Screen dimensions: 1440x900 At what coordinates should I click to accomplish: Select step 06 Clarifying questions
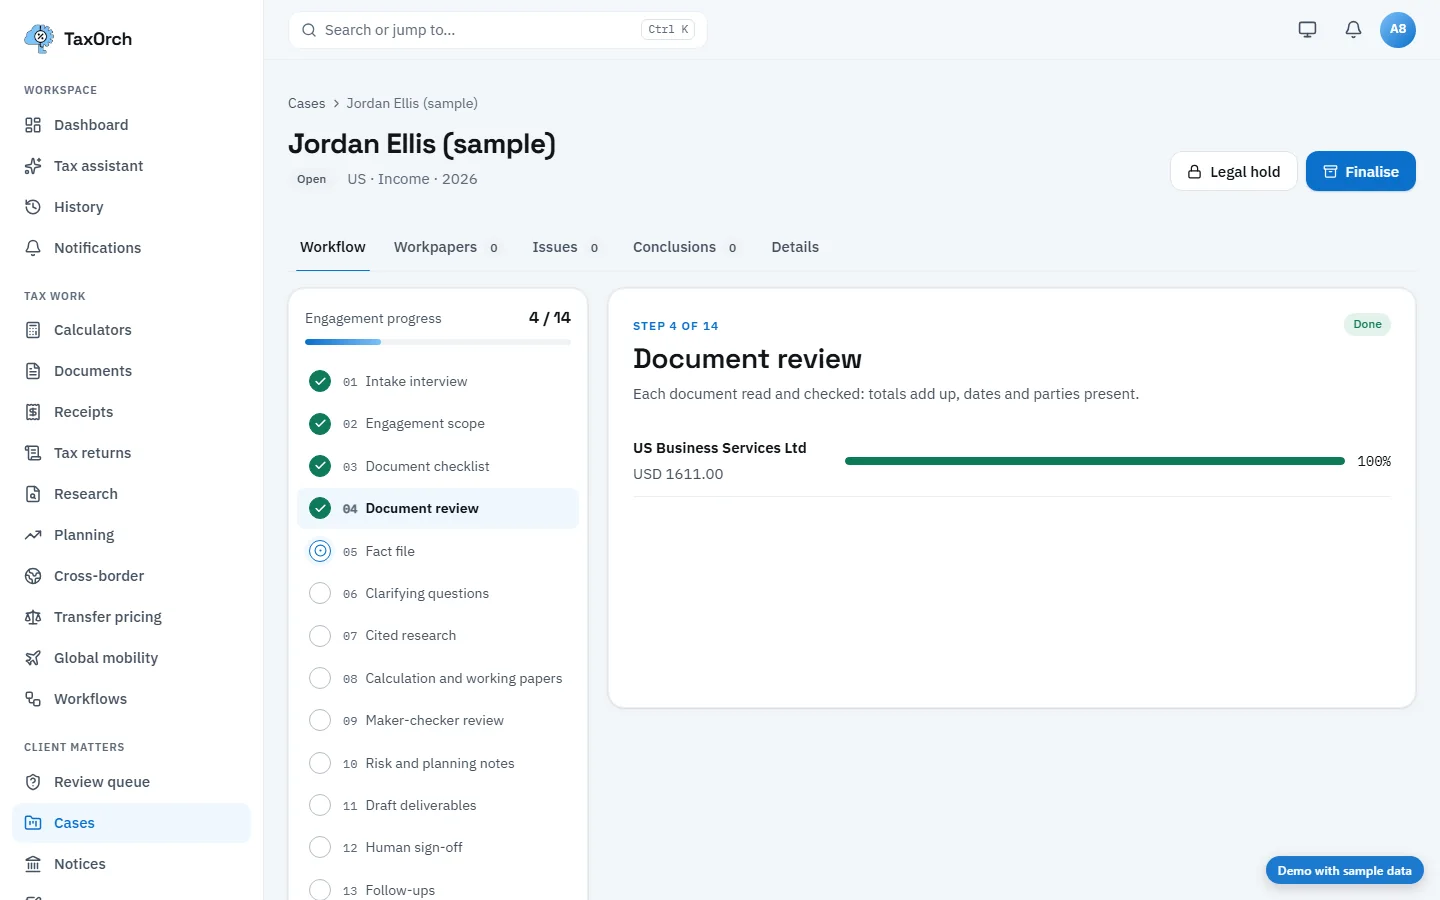(438, 593)
